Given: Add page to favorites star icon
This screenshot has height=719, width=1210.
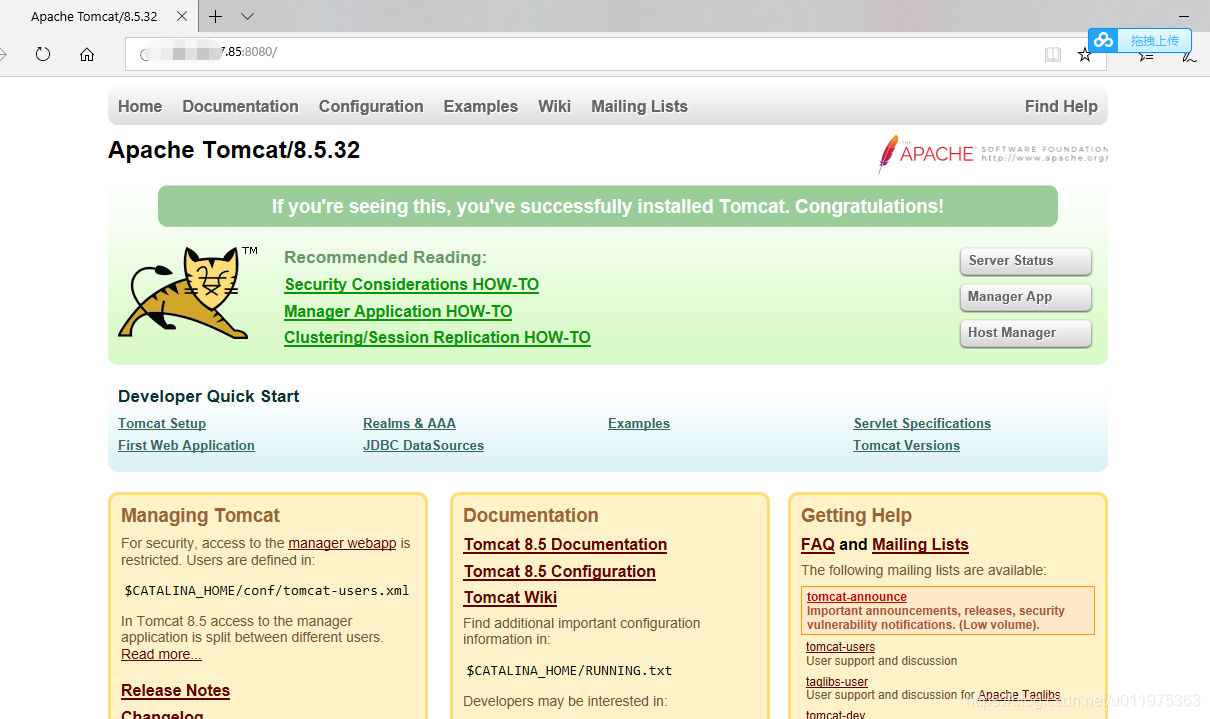Looking at the screenshot, I should [x=1085, y=54].
